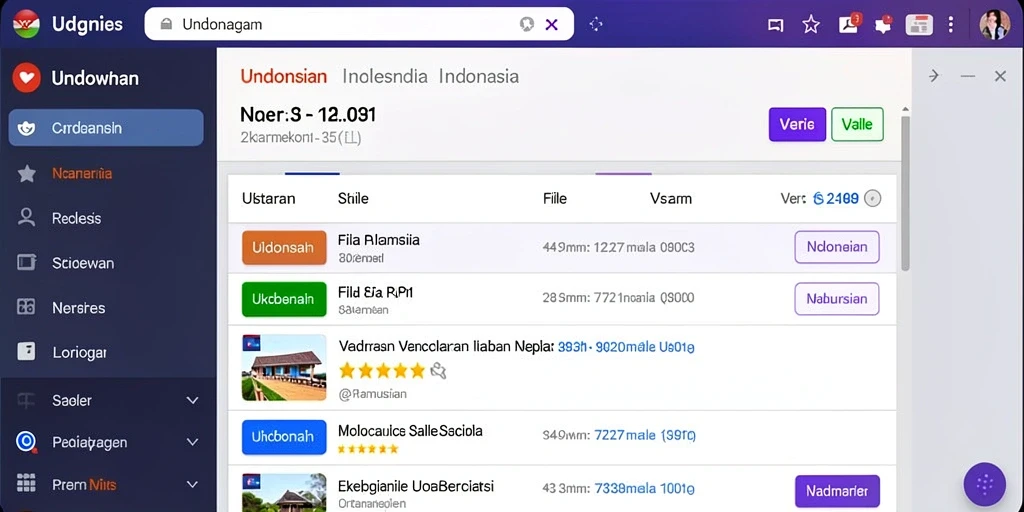Click the forward arrow in the right panel

934,76
